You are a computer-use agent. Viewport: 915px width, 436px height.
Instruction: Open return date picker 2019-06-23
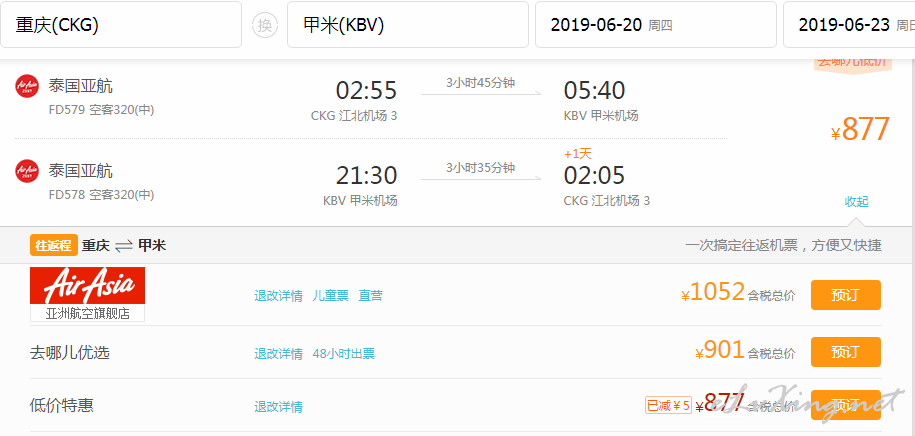pos(849,25)
